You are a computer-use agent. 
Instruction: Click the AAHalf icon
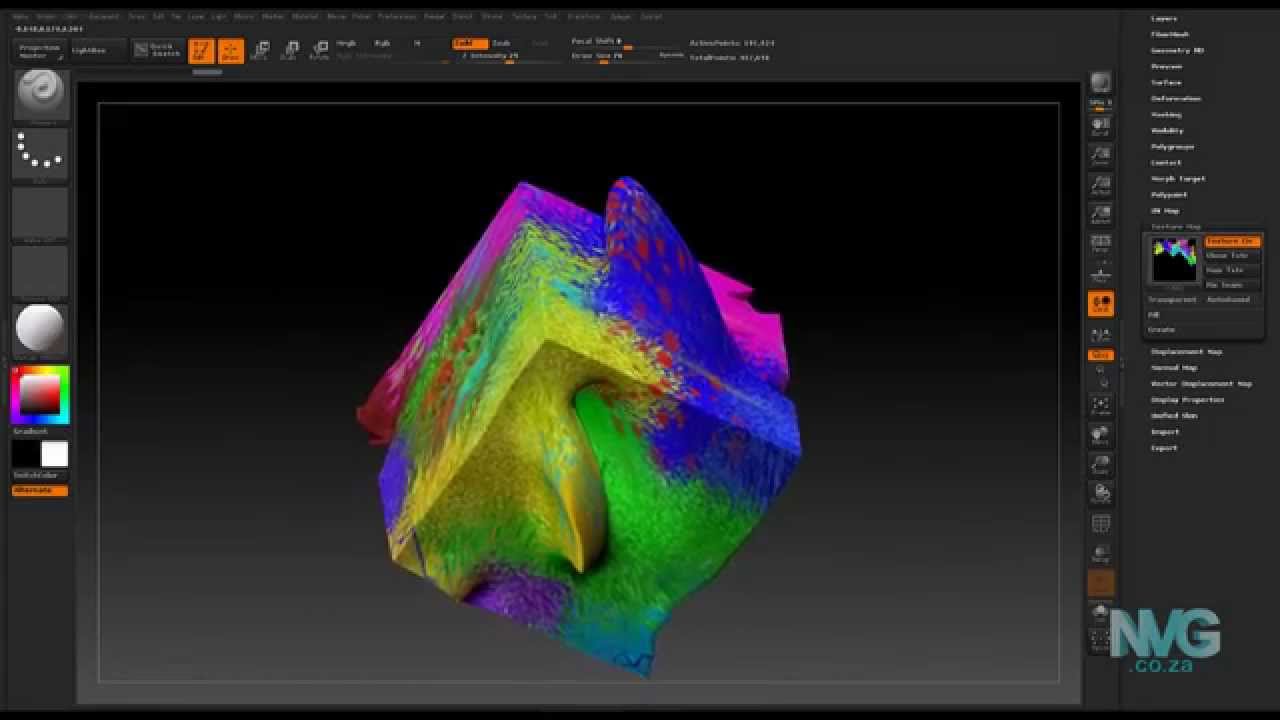coord(1101,214)
